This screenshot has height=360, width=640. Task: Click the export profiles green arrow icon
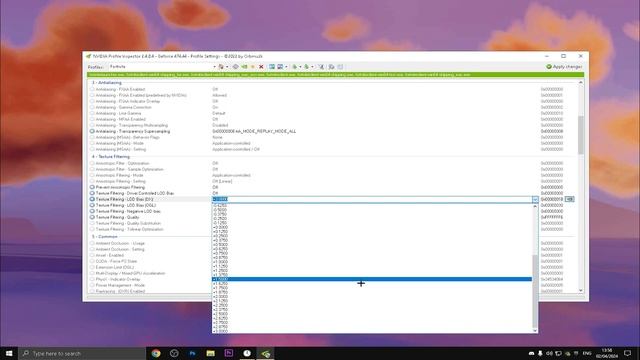coord(294,67)
